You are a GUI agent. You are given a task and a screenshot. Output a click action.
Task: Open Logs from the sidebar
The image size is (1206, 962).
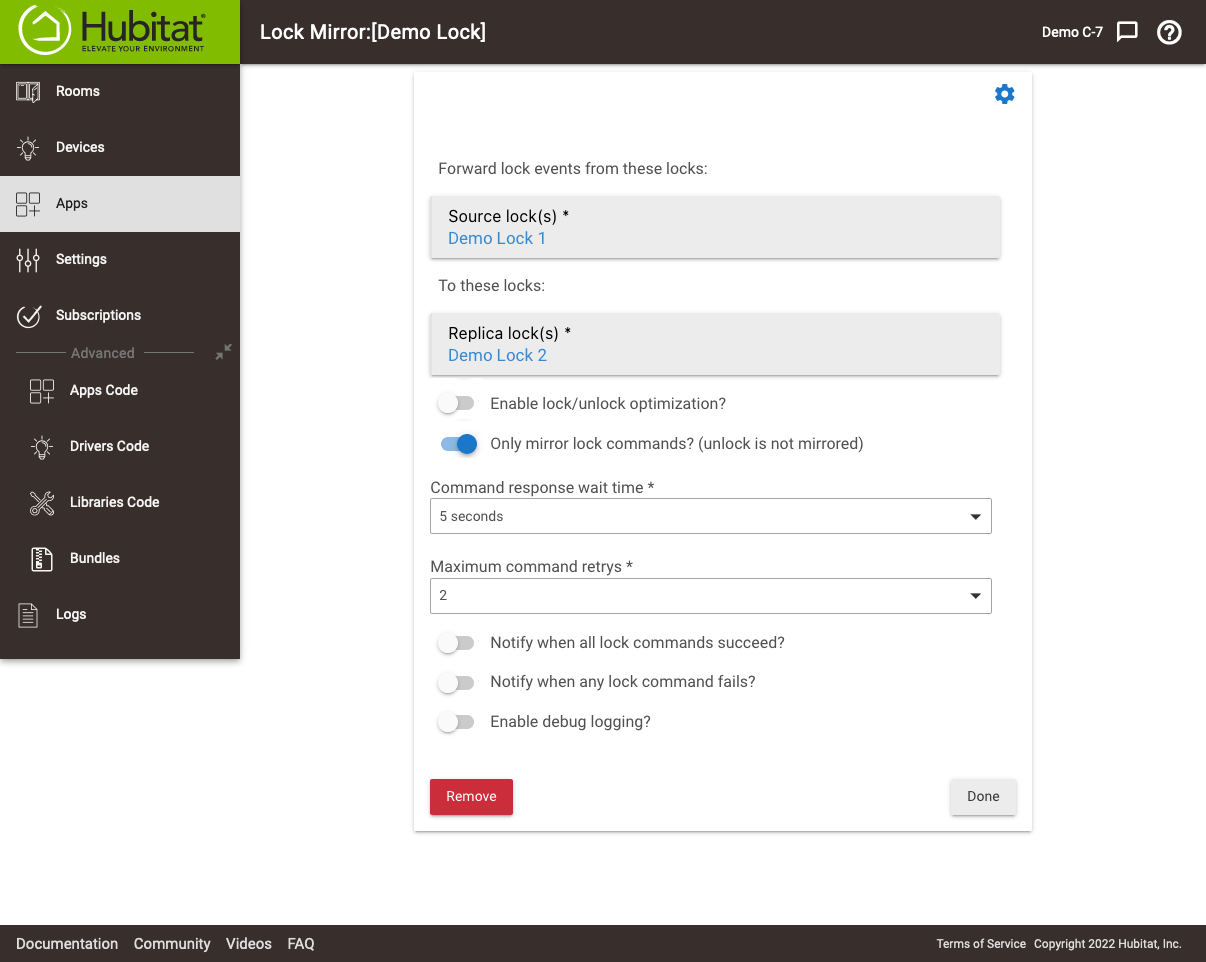click(x=120, y=615)
